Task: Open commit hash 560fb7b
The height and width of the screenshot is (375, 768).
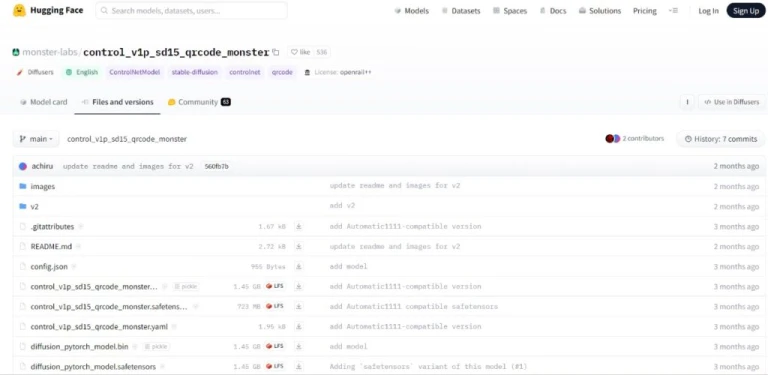Action: coord(216,166)
